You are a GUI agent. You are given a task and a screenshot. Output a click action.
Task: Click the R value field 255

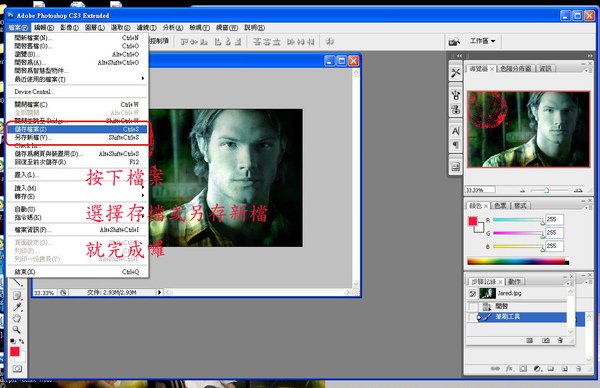pos(554,219)
